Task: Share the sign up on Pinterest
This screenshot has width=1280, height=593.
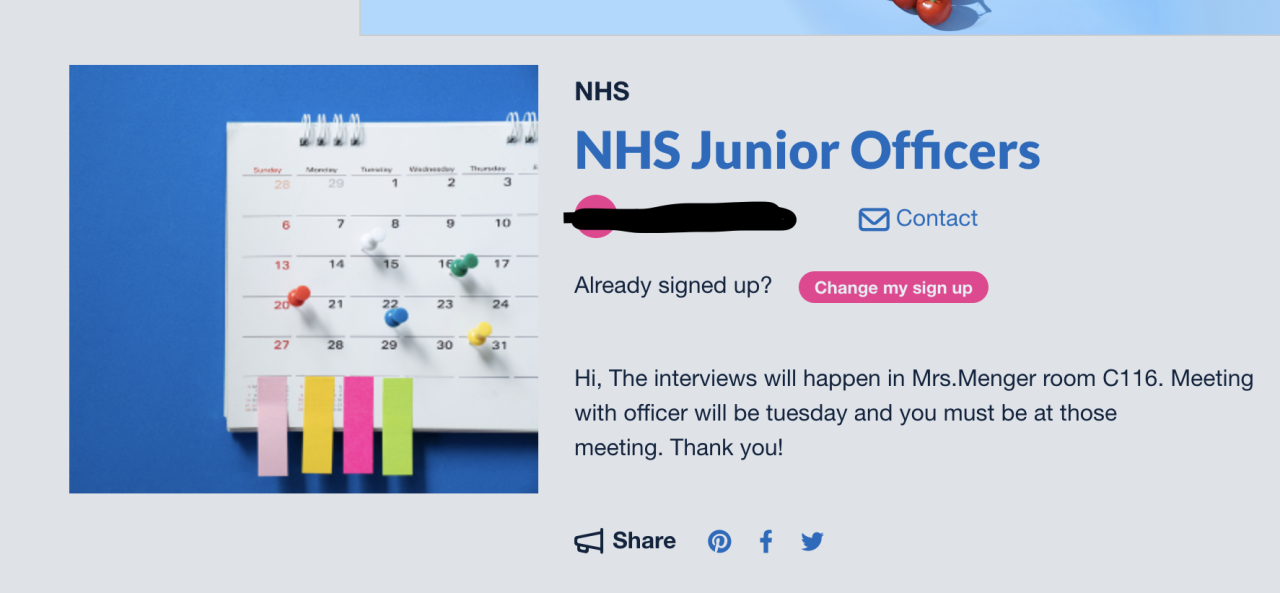Action: pyautogui.click(x=720, y=542)
